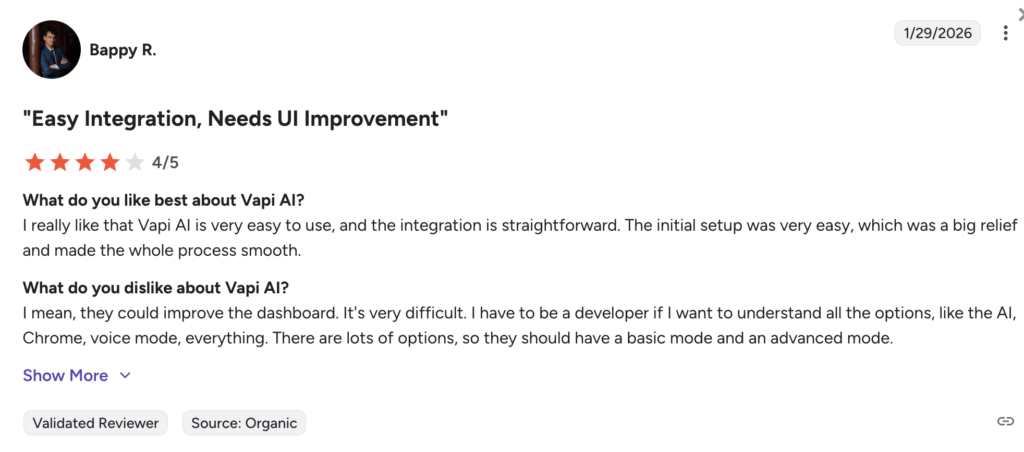Click the "Easy Integration, Needs UI Improvement" title
The height and width of the screenshot is (452, 1024).
[x=235, y=119]
